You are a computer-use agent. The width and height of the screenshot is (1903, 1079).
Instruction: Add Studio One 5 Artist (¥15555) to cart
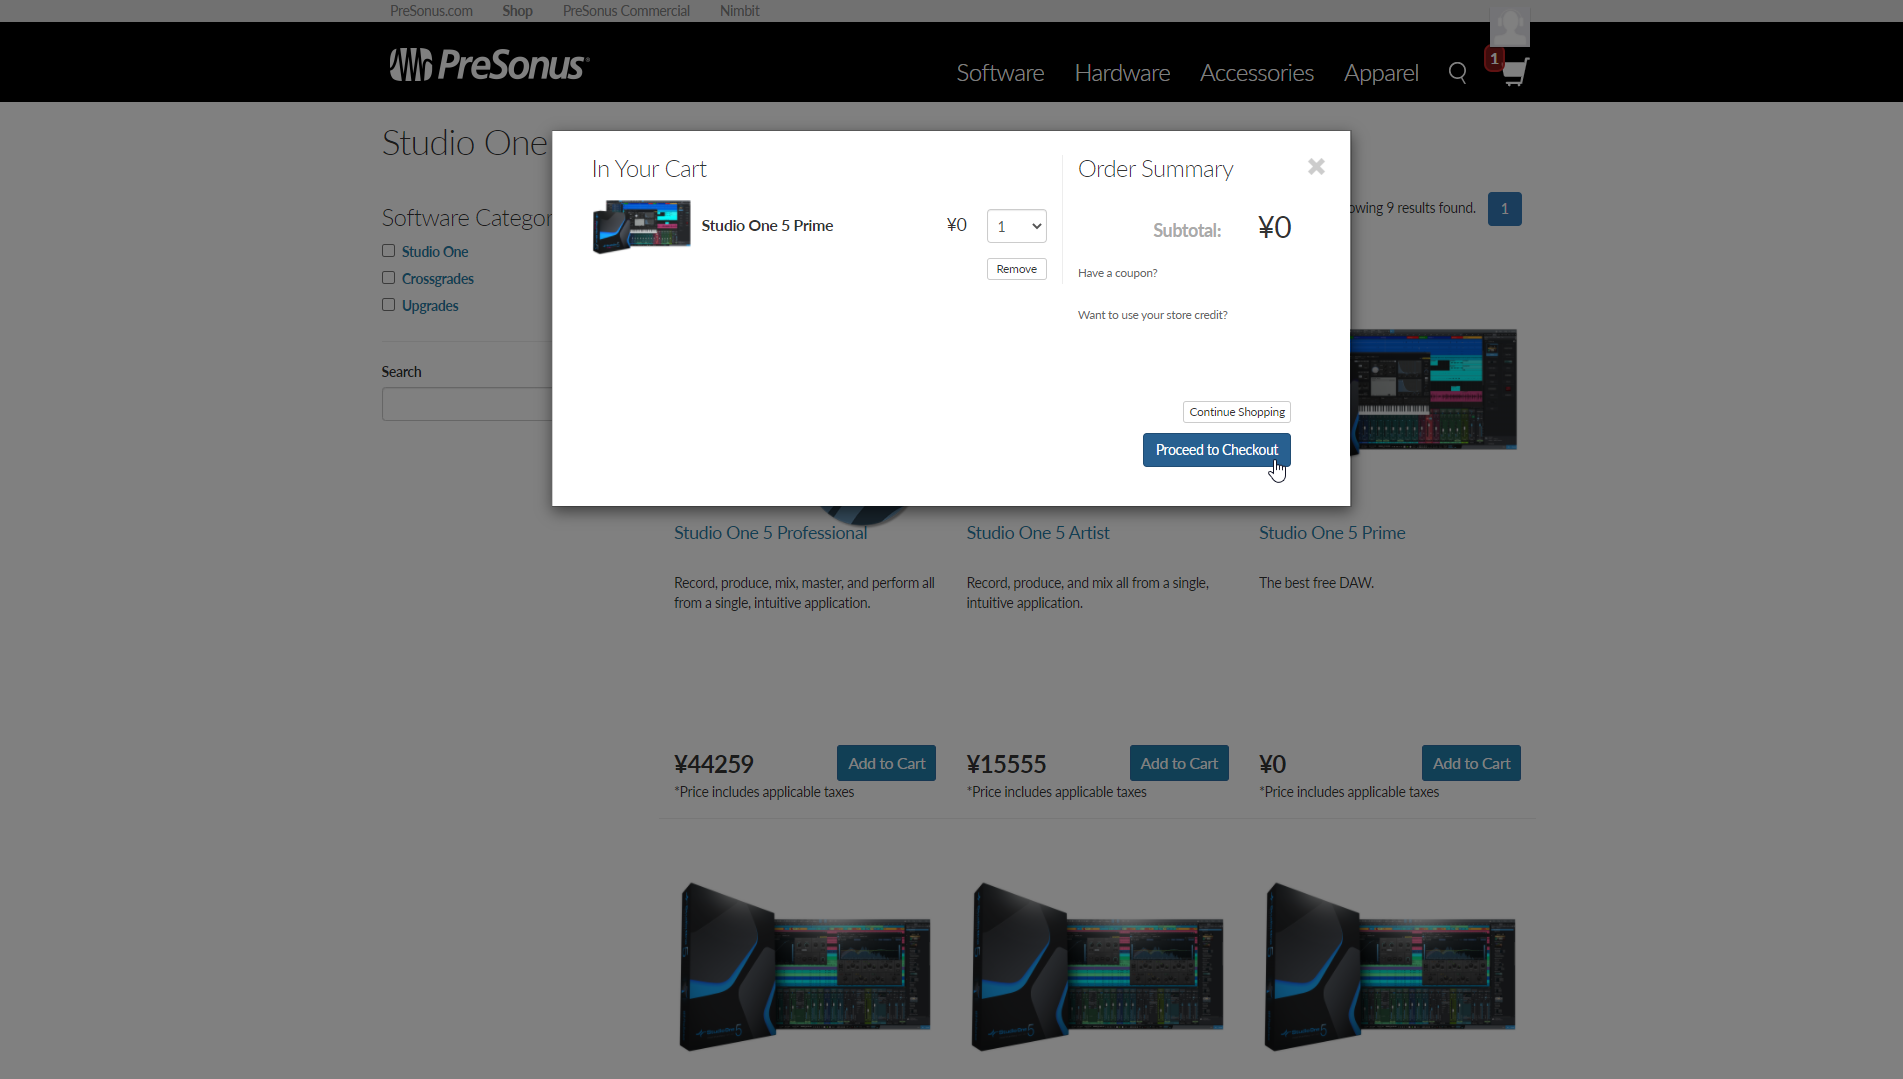pos(1178,763)
